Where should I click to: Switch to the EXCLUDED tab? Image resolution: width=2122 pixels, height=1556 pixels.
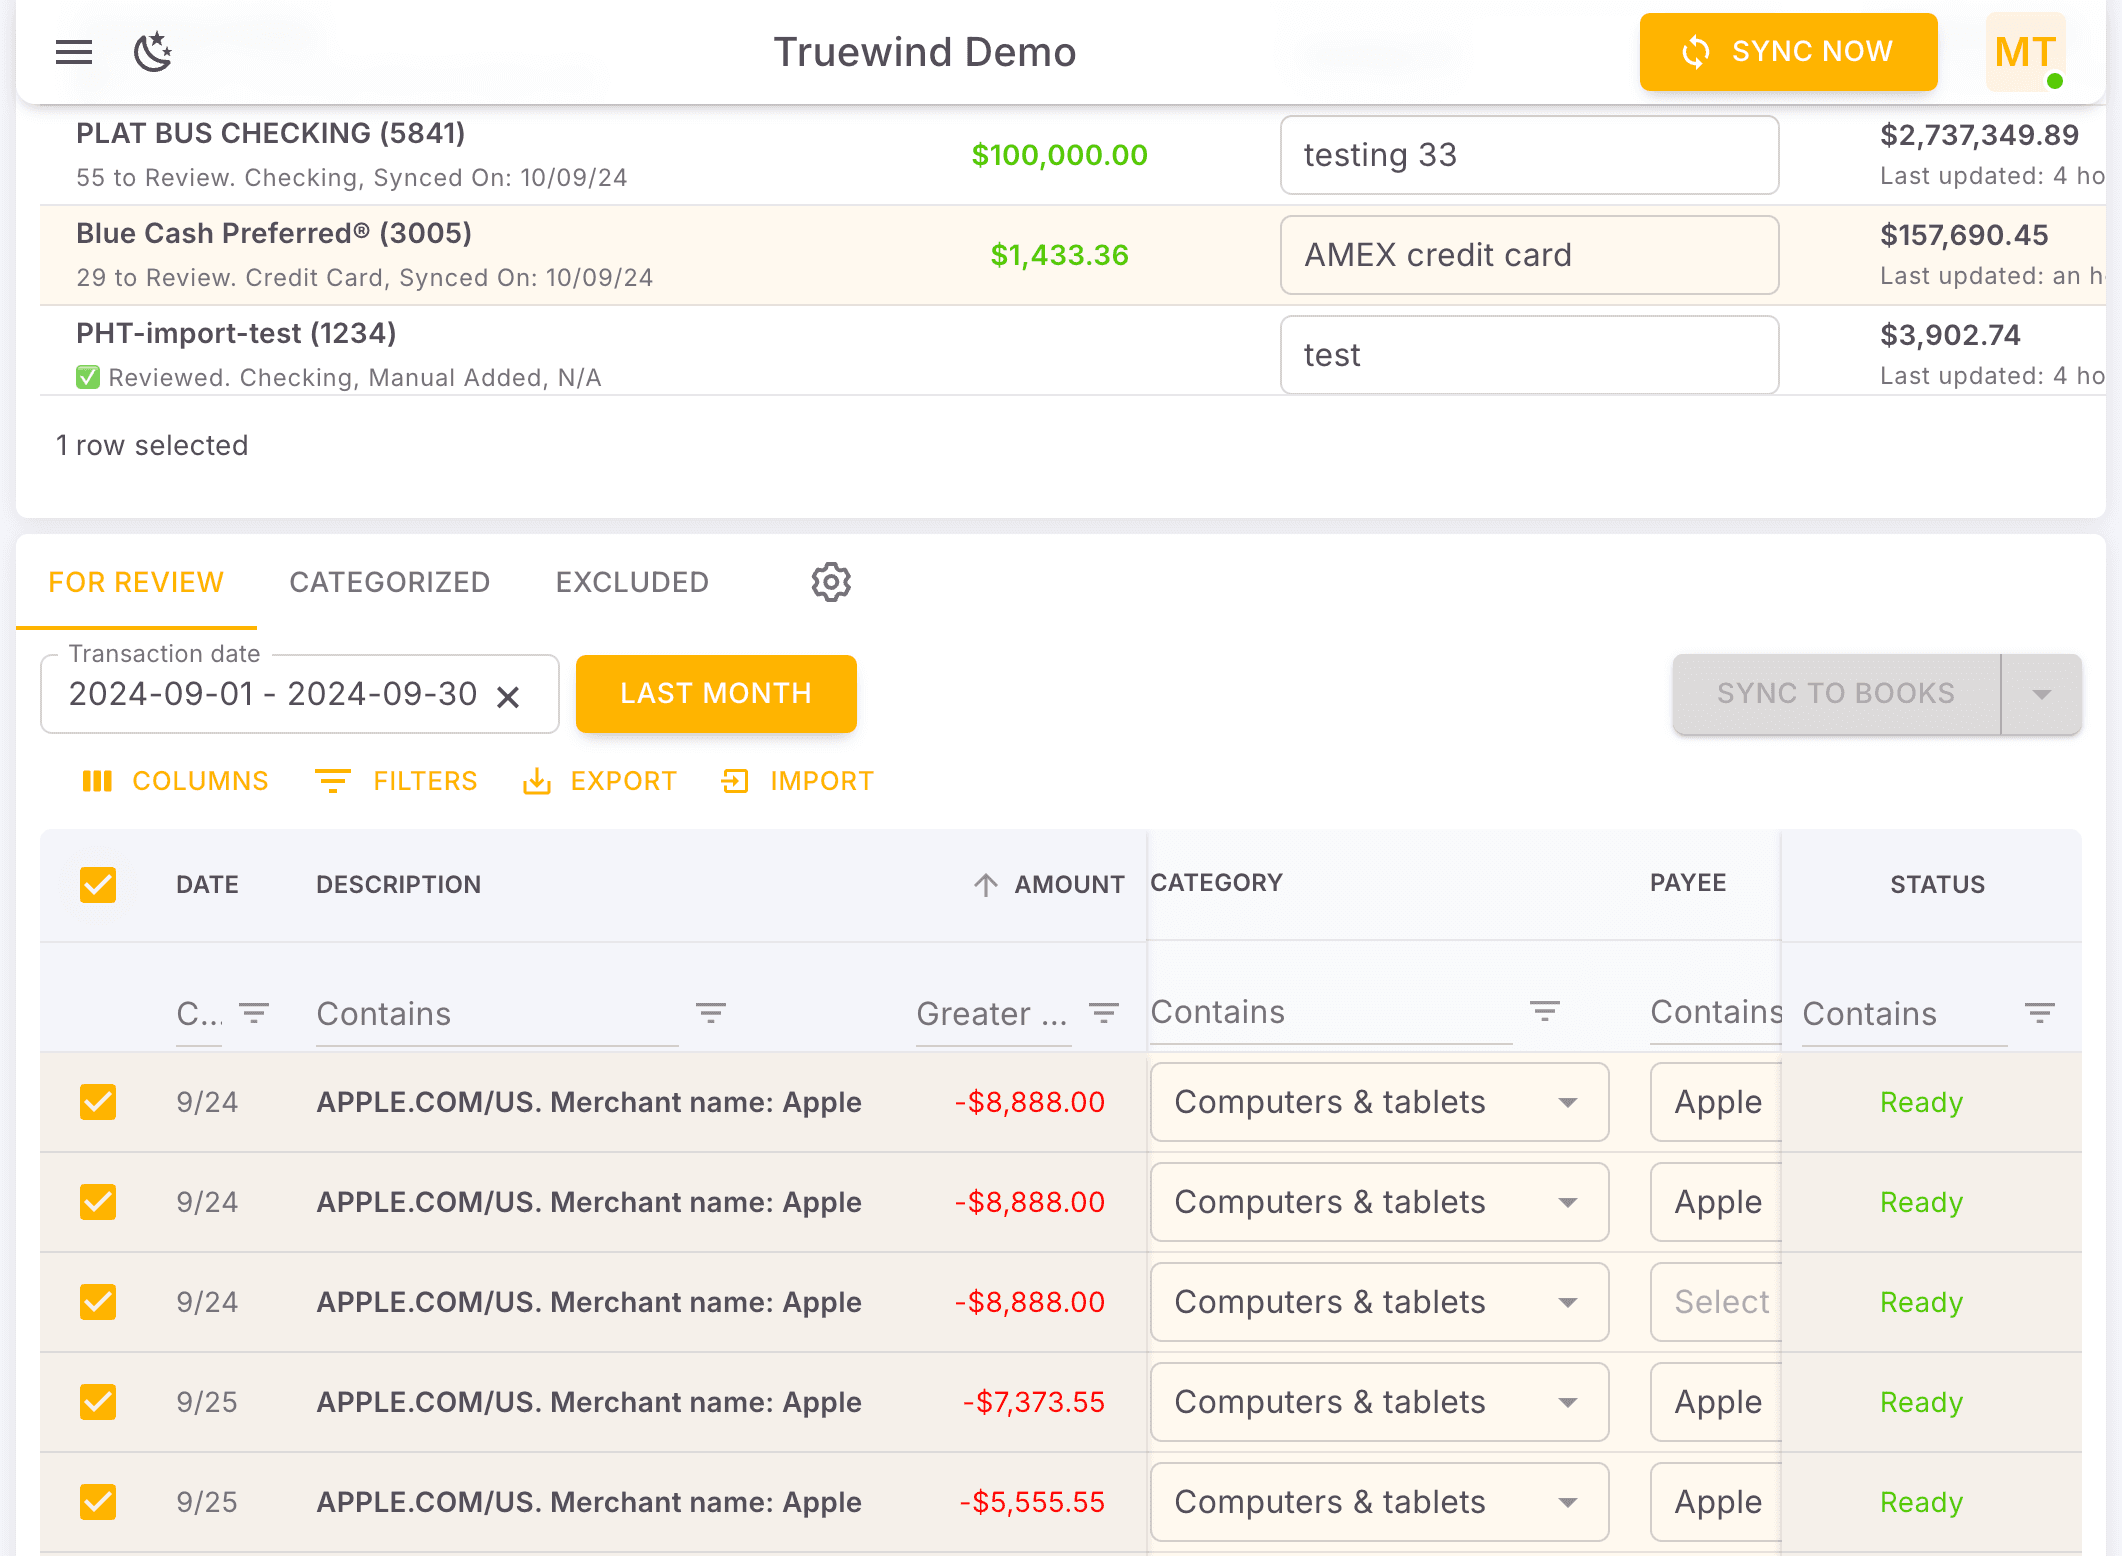(632, 582)
